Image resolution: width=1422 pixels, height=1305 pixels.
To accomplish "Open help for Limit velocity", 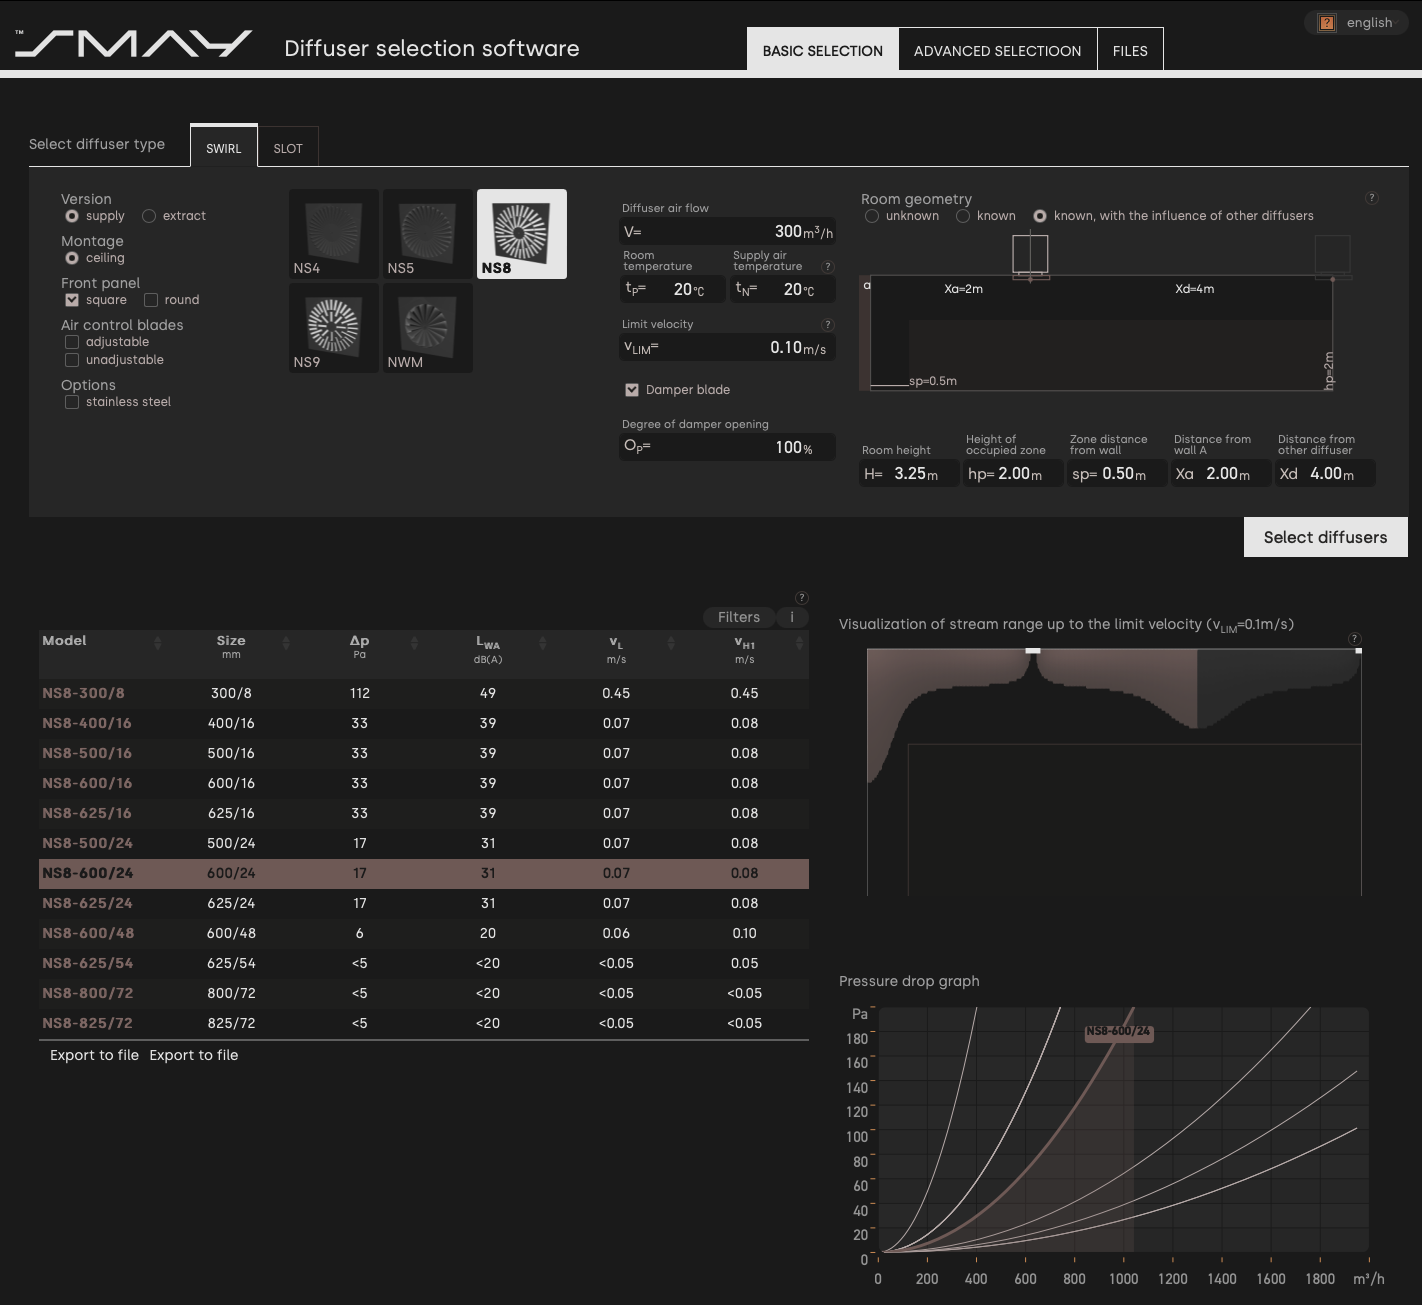I will (x=827, y=325).
